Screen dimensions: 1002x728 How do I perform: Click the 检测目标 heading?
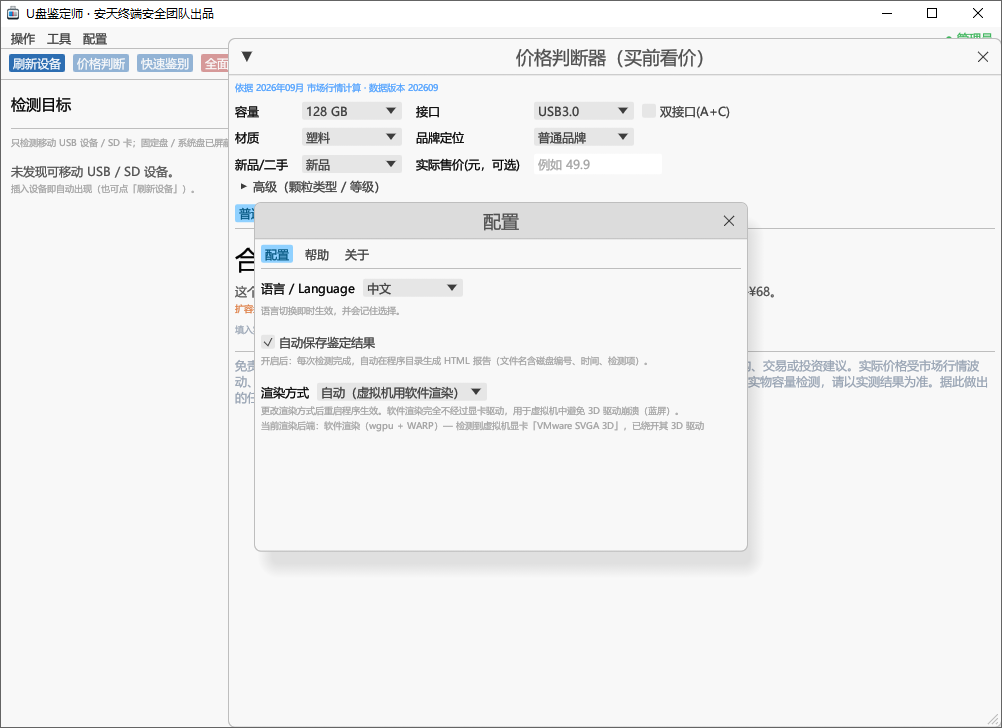(41, 105)
